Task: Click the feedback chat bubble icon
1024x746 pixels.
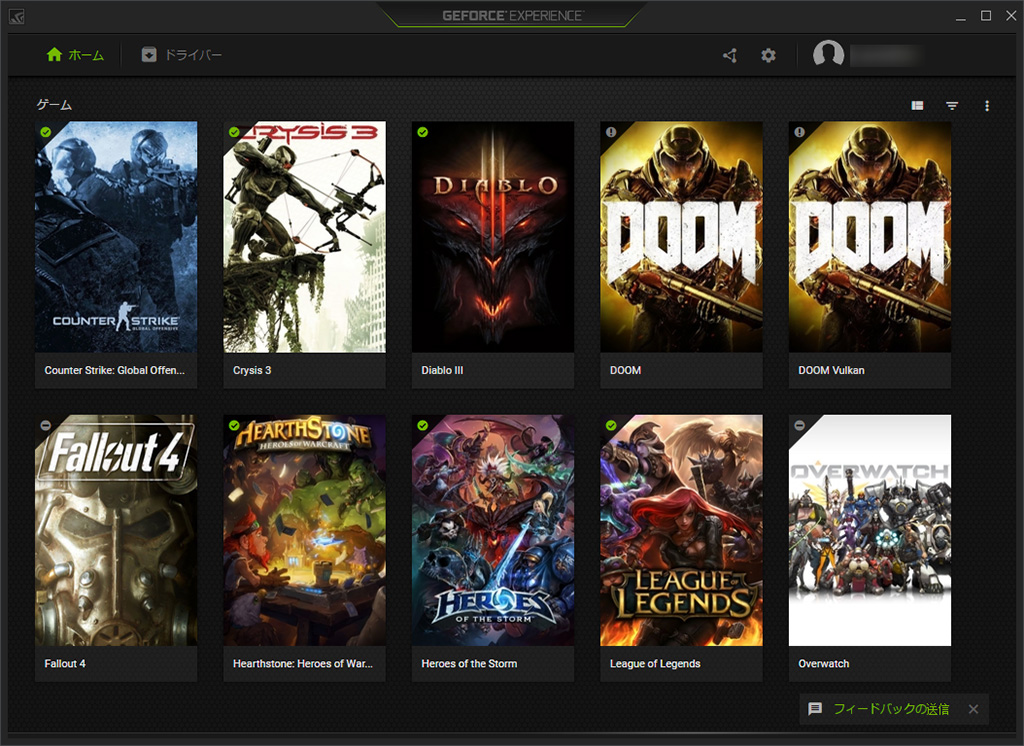Action: tap(815, 709)
